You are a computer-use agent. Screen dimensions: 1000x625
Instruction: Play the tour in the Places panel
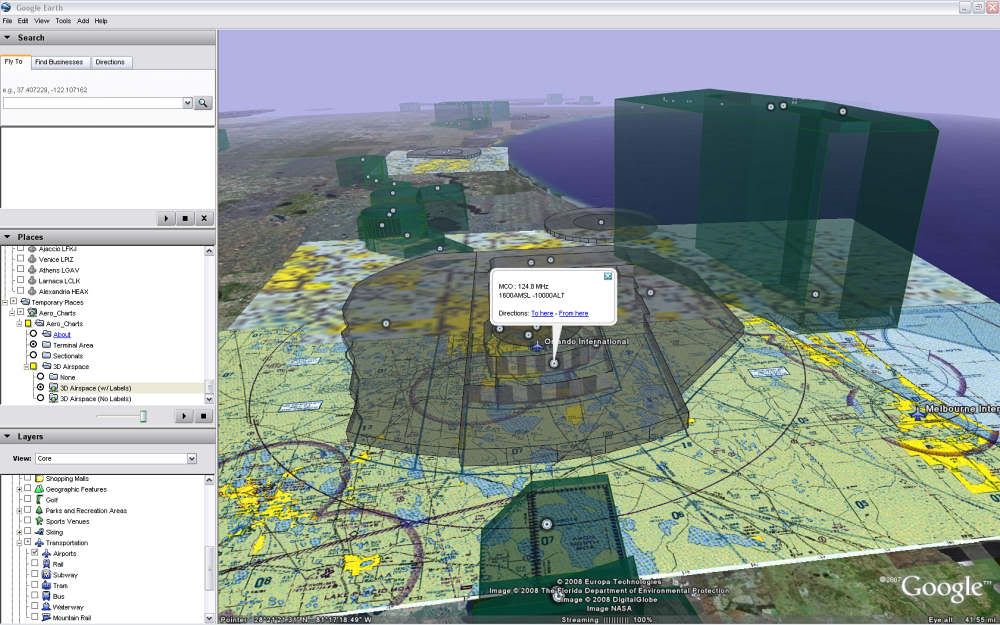(184, 415)
